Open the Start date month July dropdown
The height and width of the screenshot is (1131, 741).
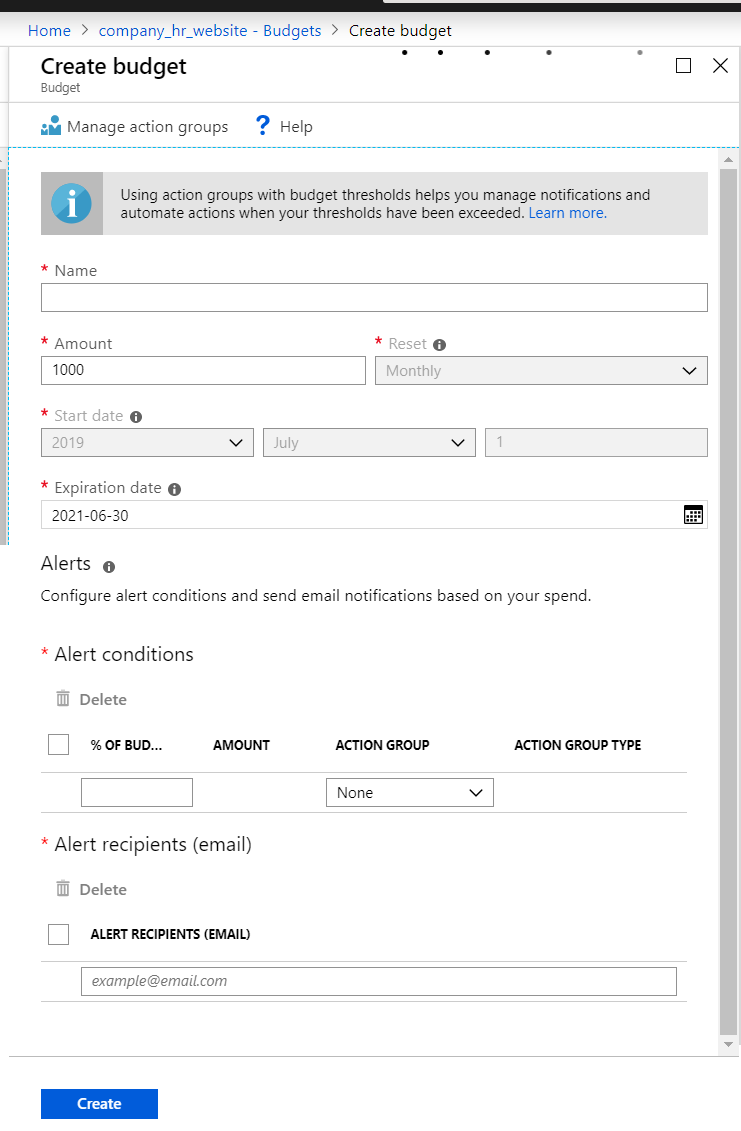pos(368,443)
